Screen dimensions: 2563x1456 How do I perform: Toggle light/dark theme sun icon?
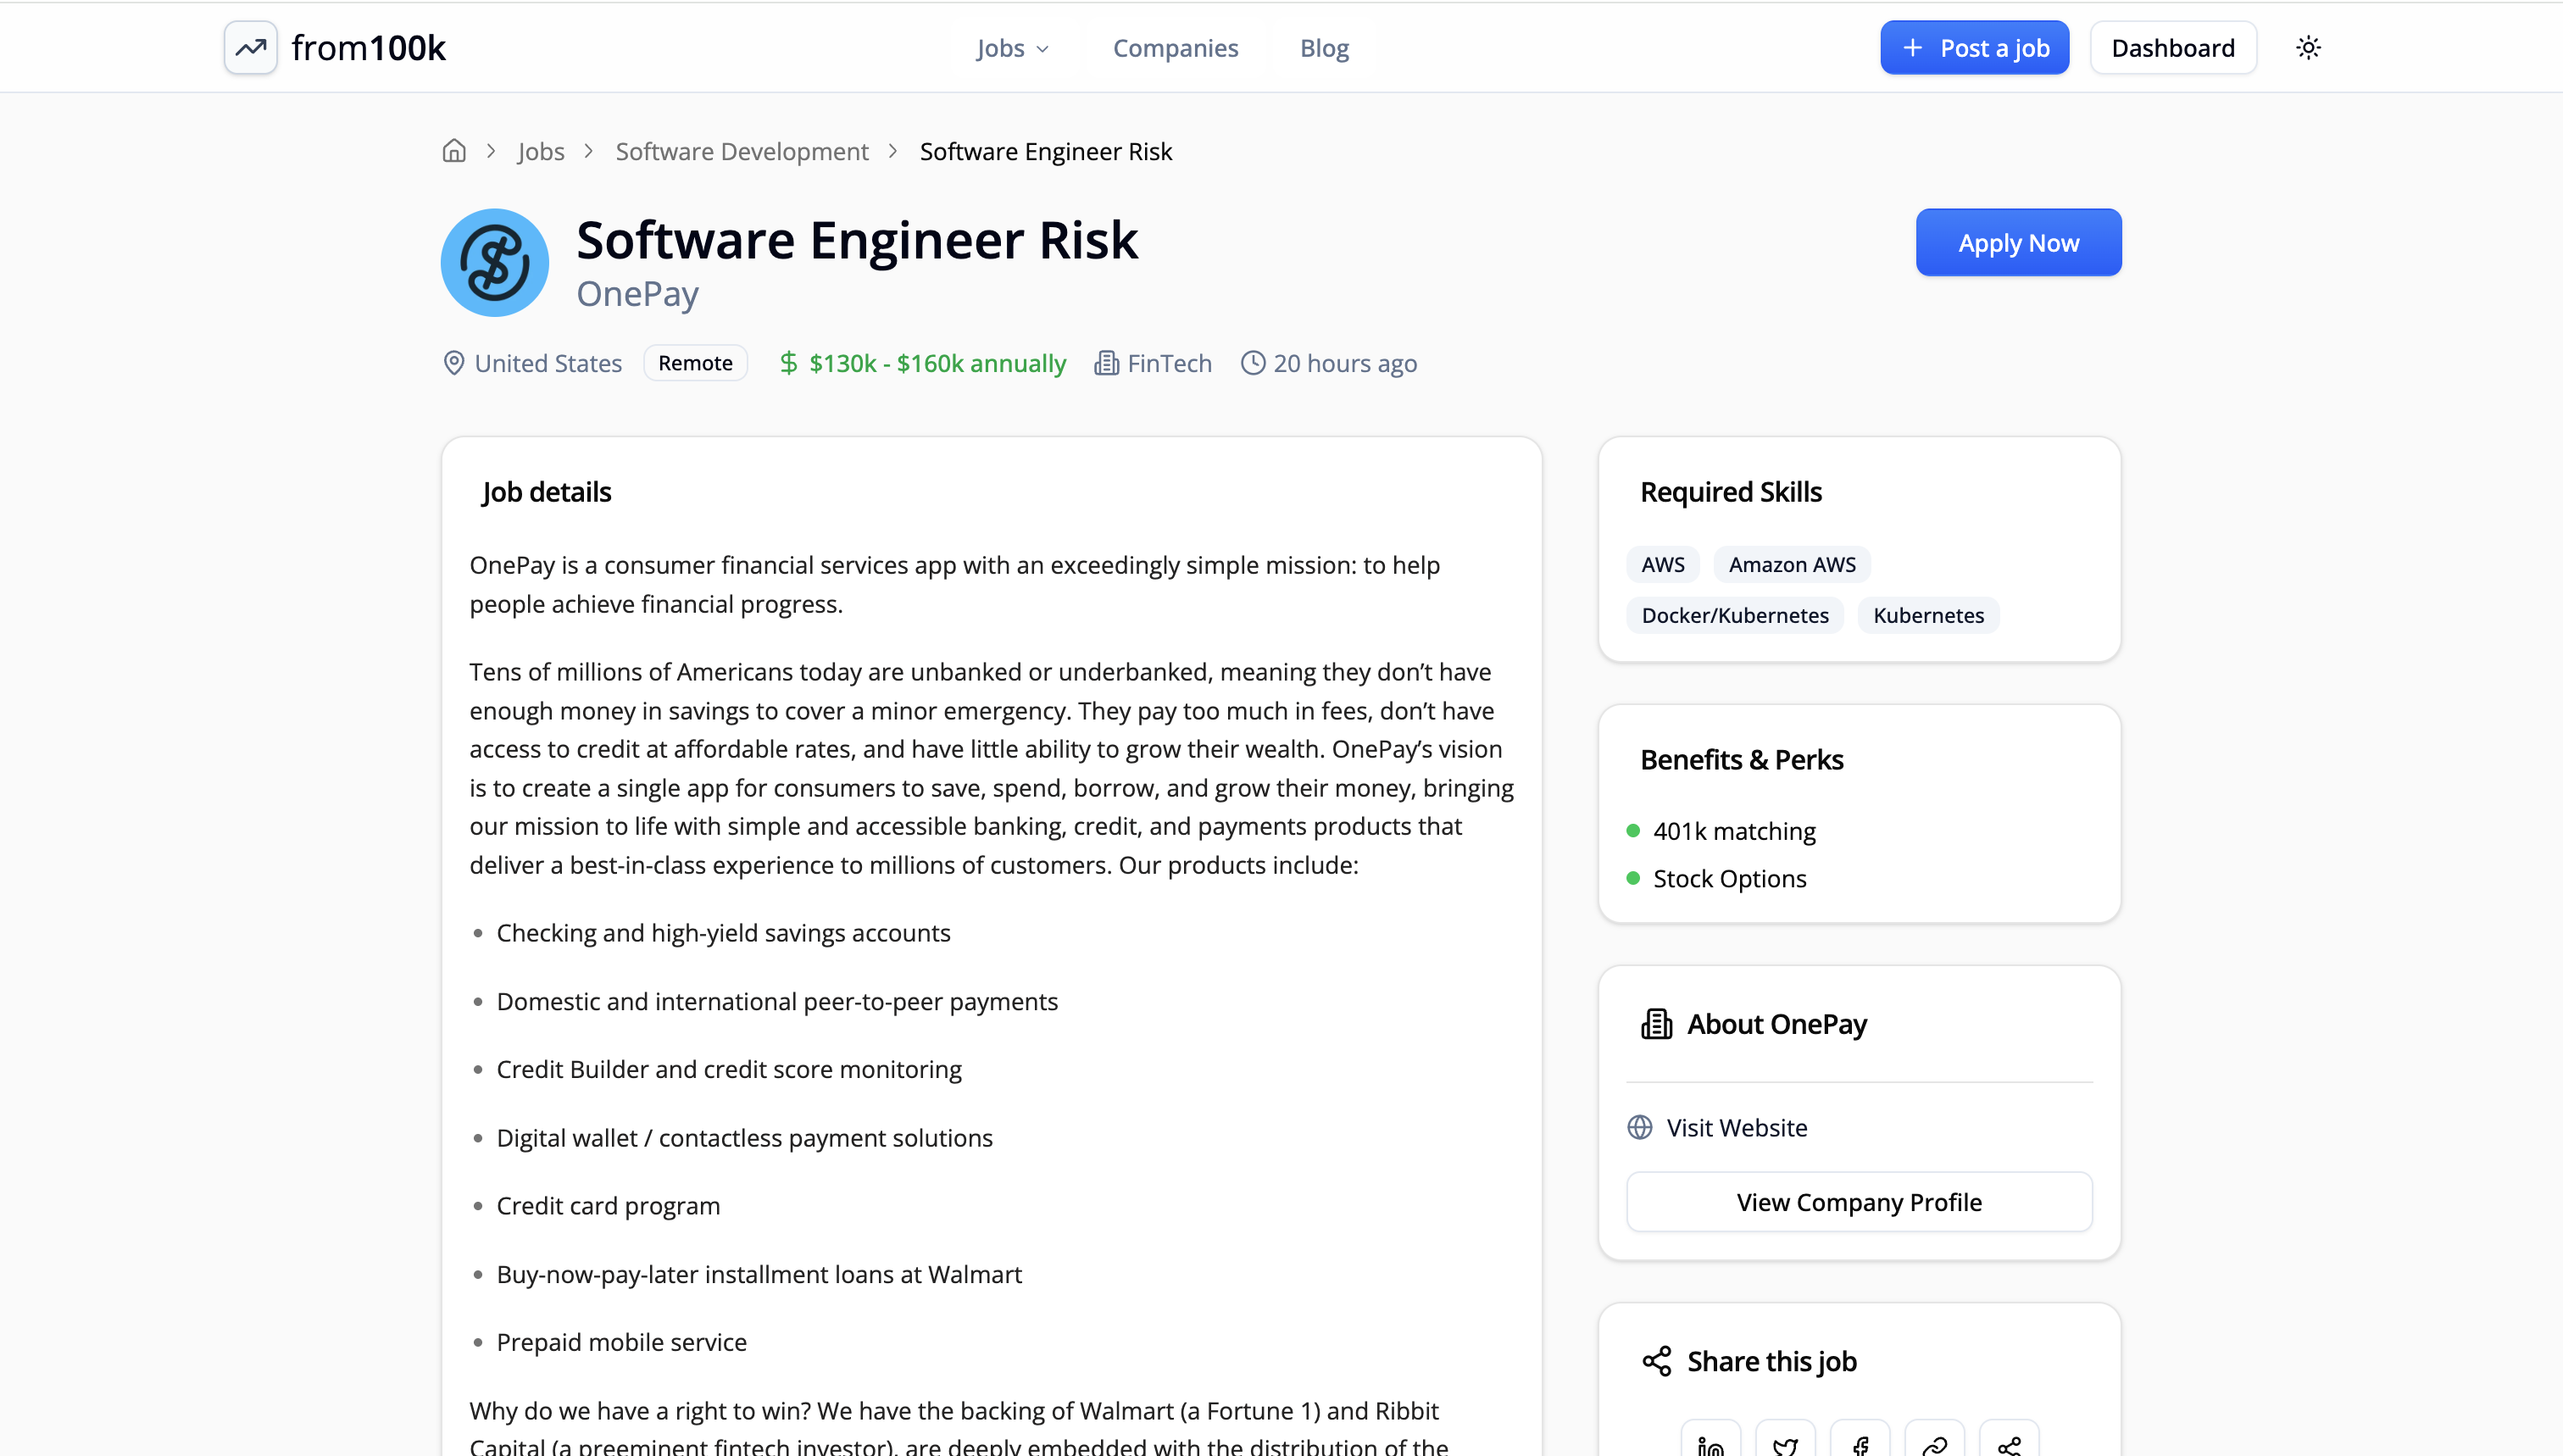tap(2308, 47)
